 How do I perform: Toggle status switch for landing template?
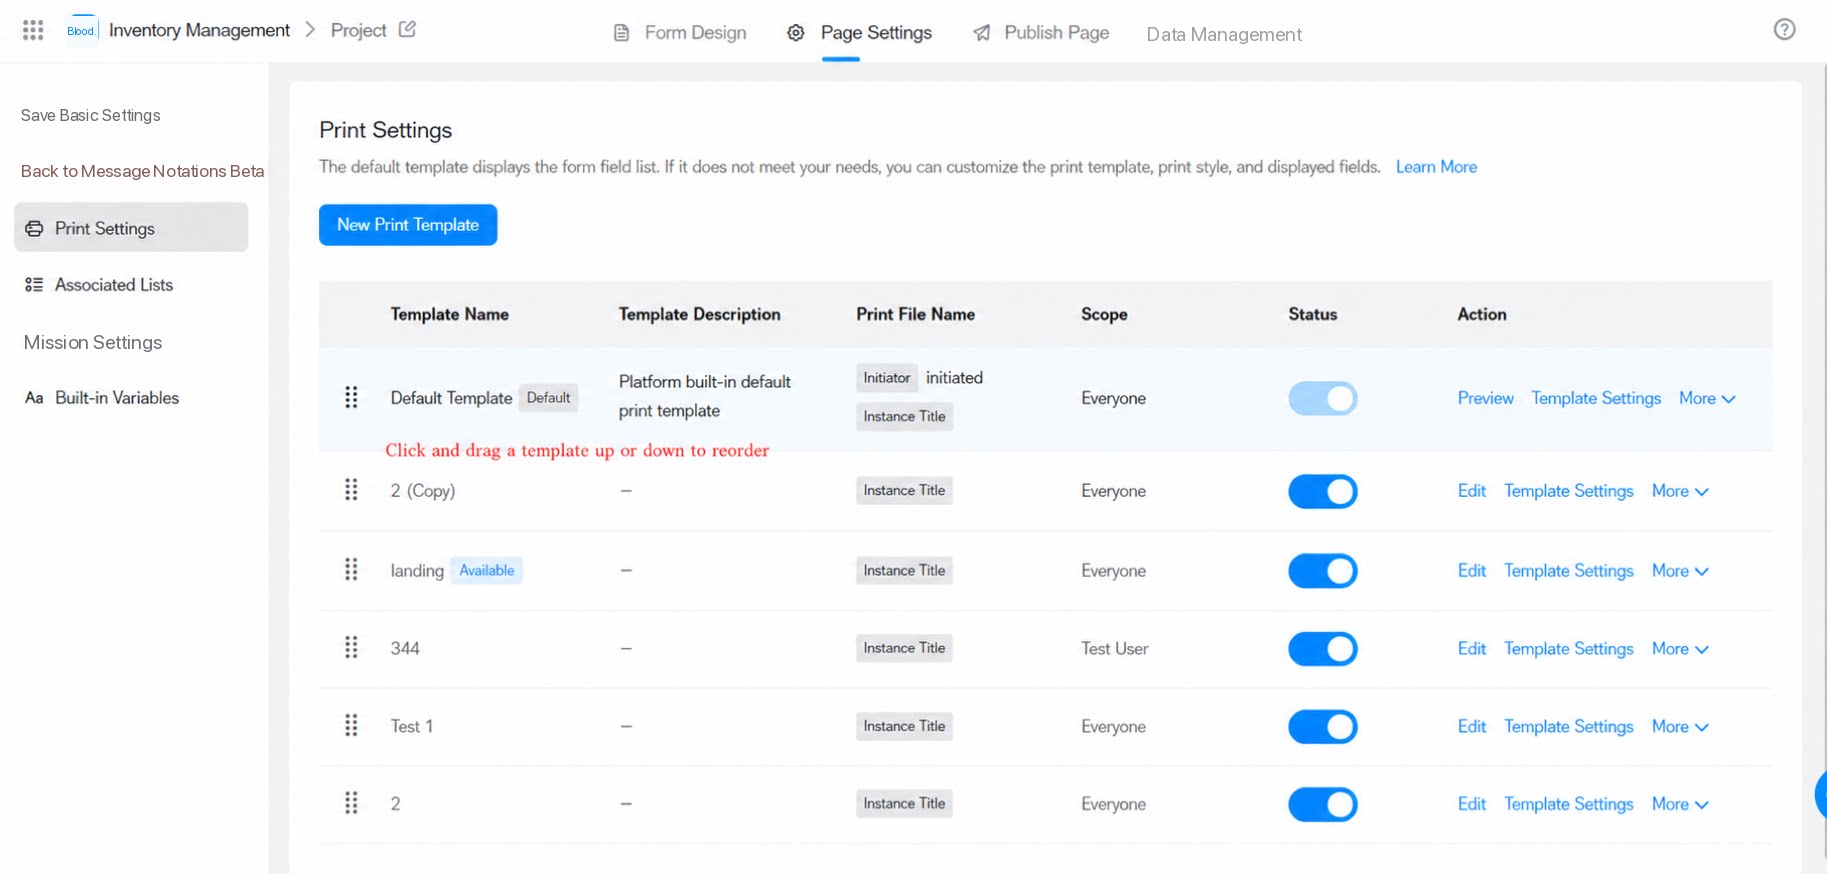click(1322, 571)
